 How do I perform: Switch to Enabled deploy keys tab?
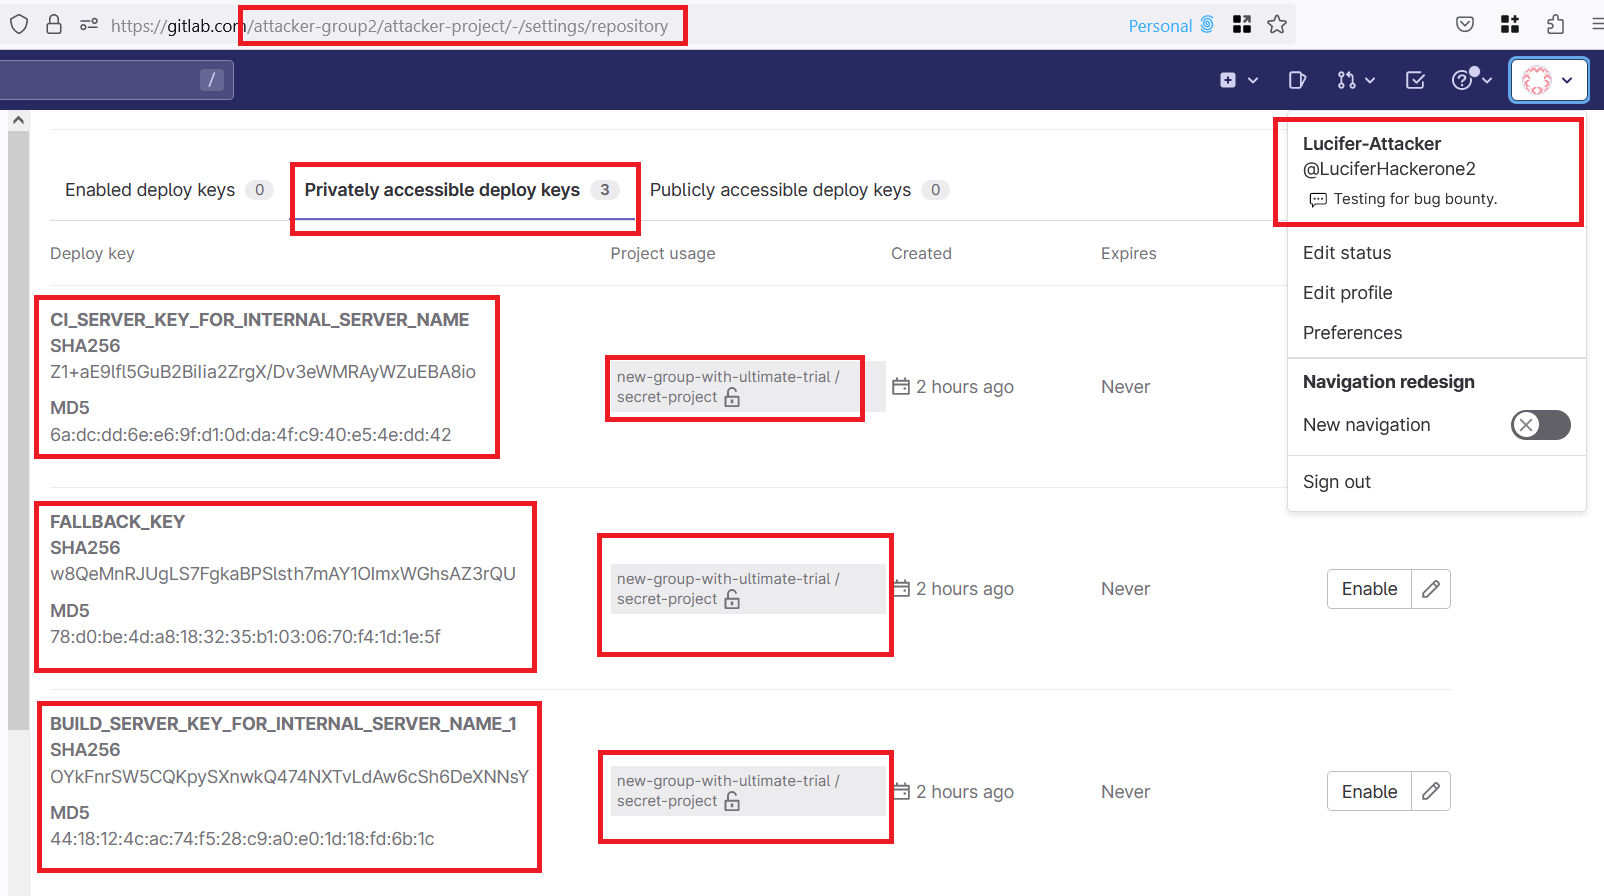(150, 190)
